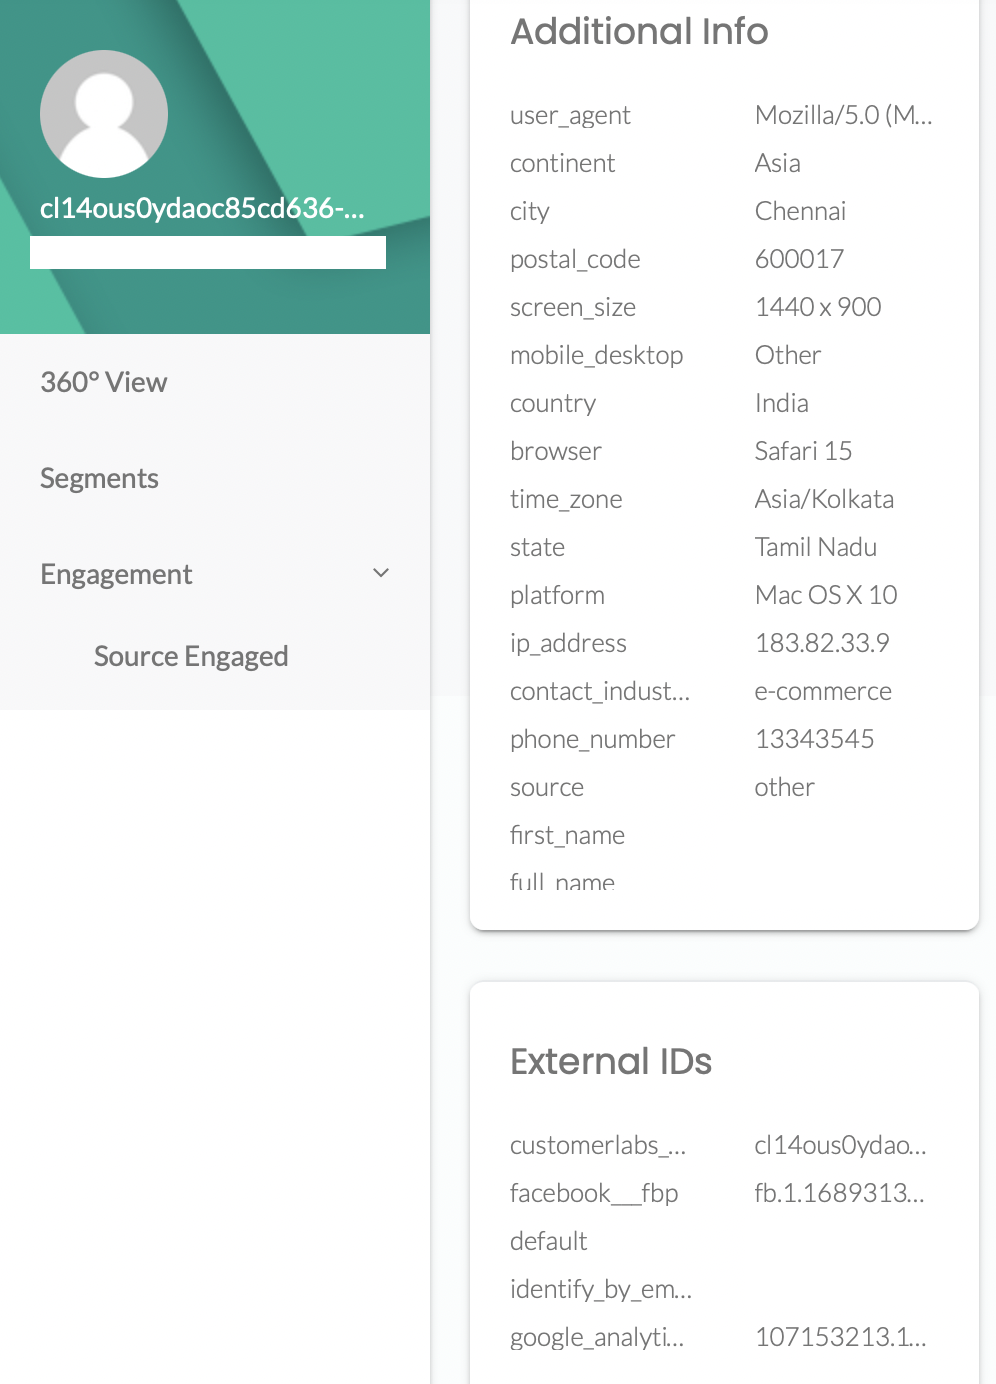Click the time_zone value Asia/Kolkata
Image resolution: width=996 pixels, height=1384 pixels.
click(x=824, y=499)
